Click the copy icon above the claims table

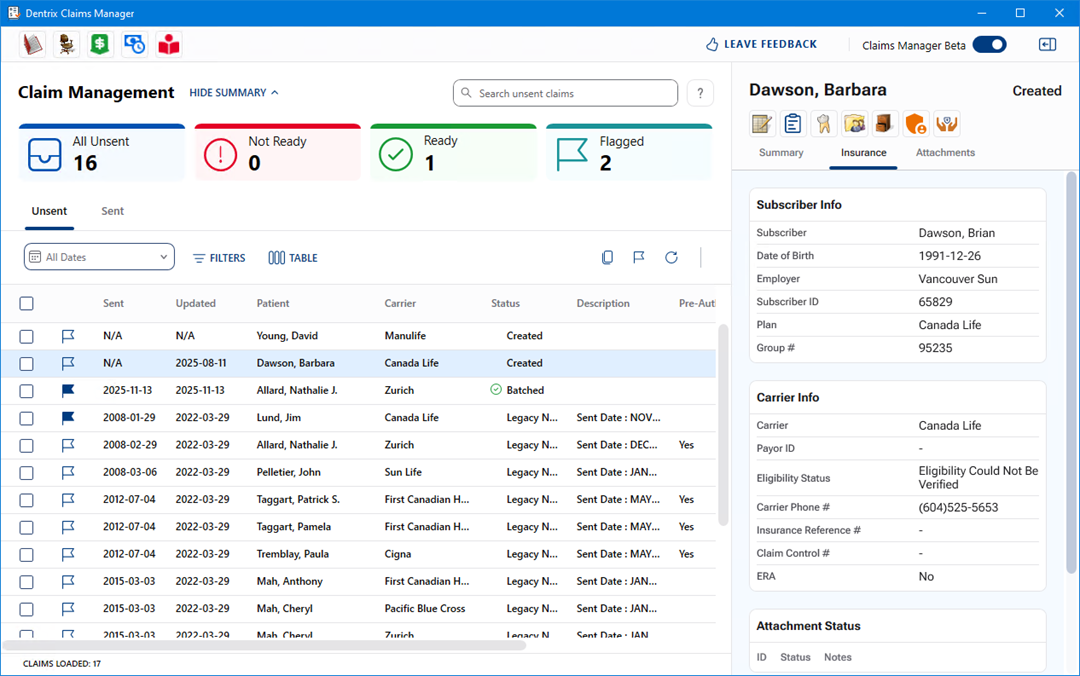click(607, 258)
